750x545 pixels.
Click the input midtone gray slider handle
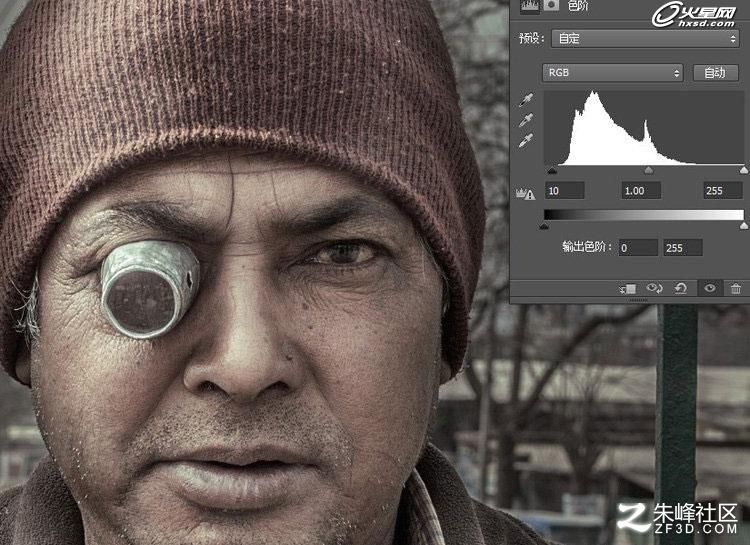coord(649,170)
